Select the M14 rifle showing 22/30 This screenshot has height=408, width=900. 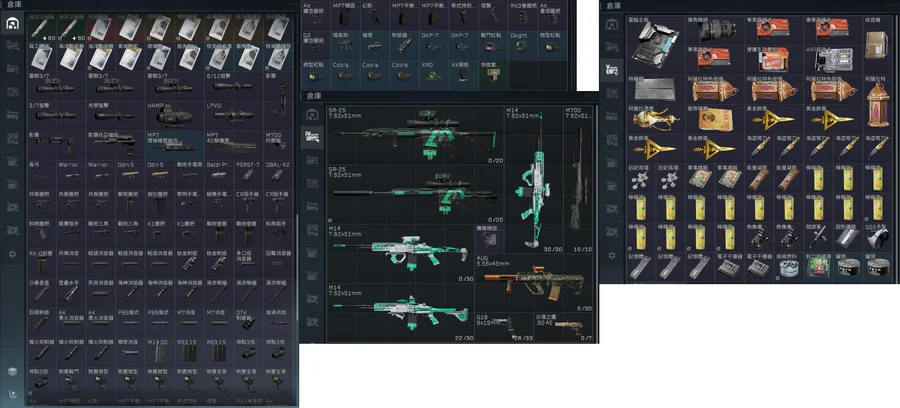coord(400,313)
